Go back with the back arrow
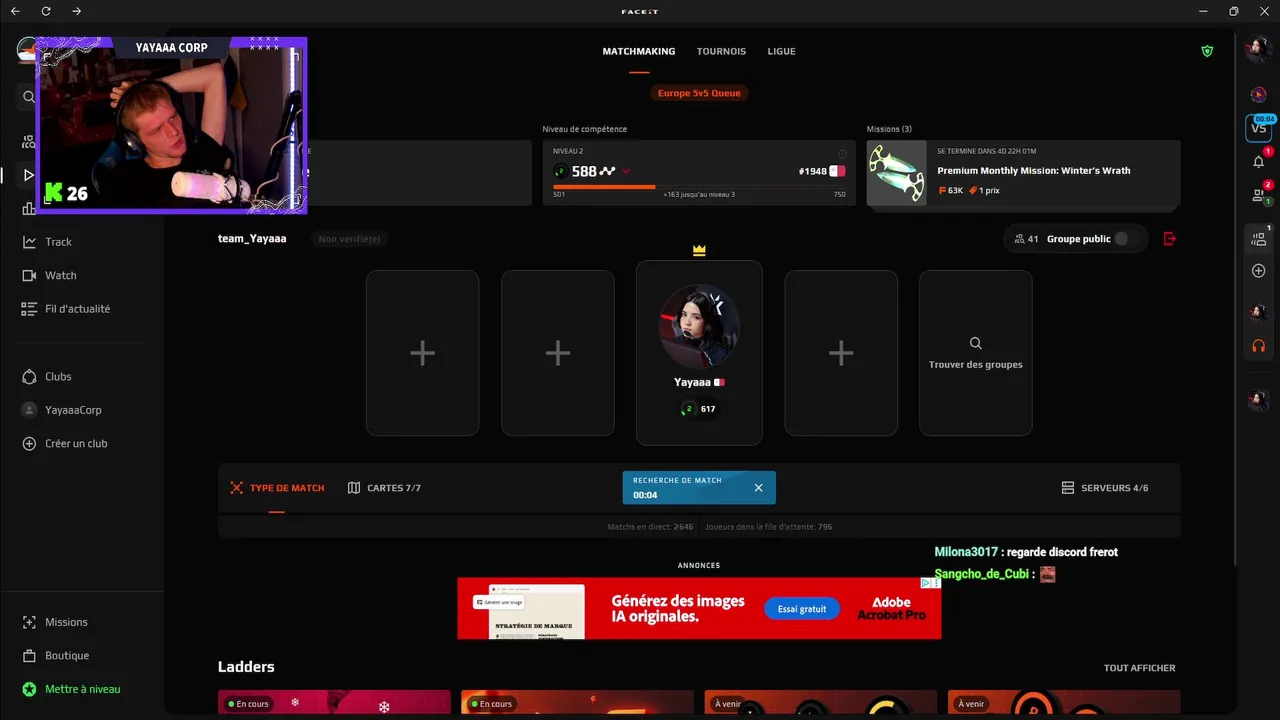Screen dimensions: 1280x720 coord(15,11)
